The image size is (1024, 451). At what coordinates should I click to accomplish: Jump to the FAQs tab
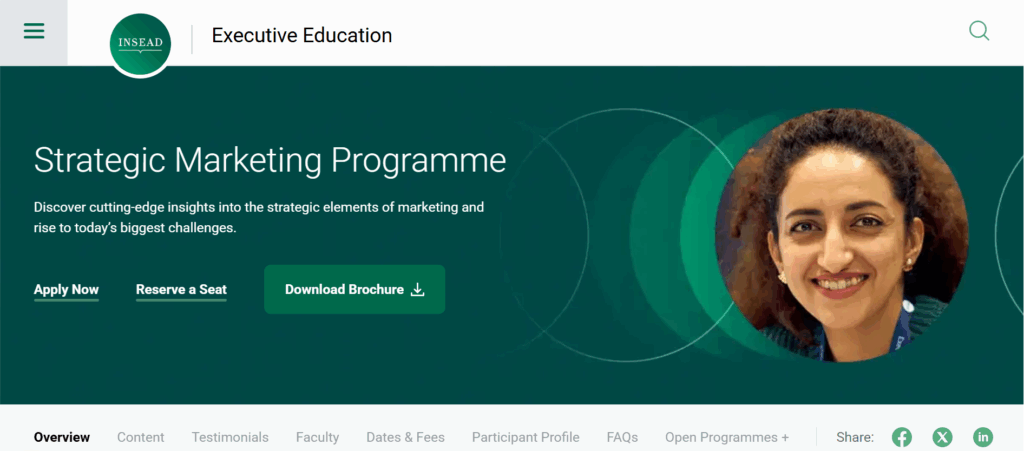622,437
